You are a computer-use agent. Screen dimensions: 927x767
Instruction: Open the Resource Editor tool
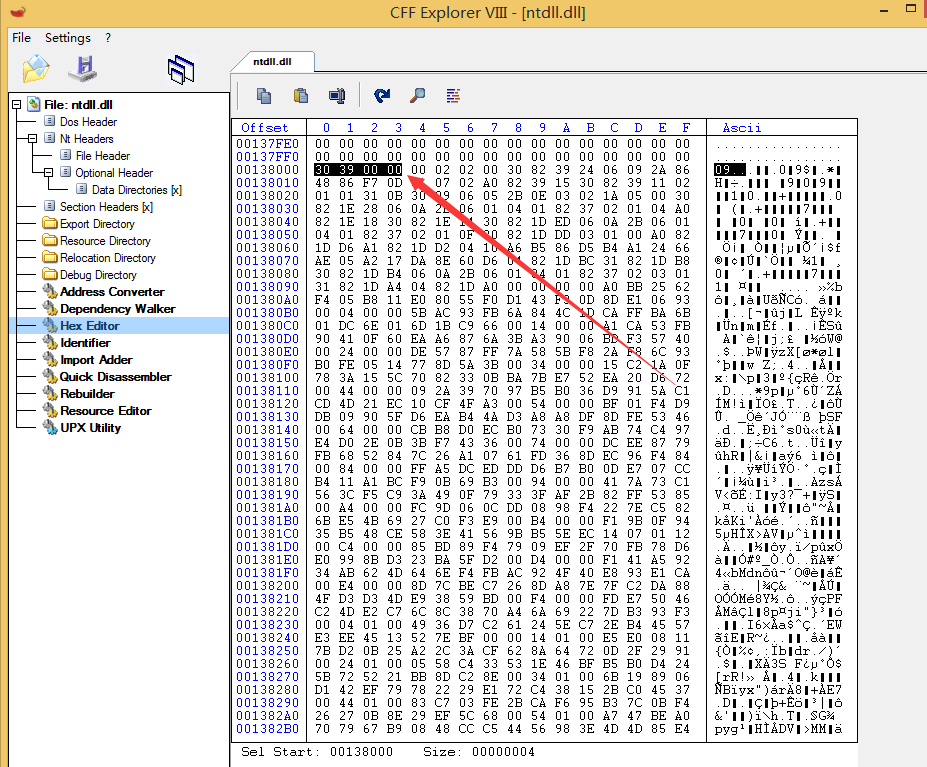pos(106,411)
